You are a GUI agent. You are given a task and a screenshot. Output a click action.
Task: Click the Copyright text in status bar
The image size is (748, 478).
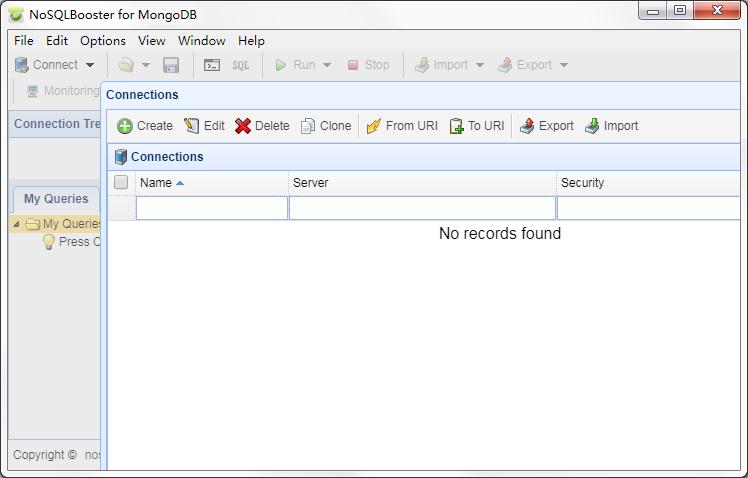[45, 455]
